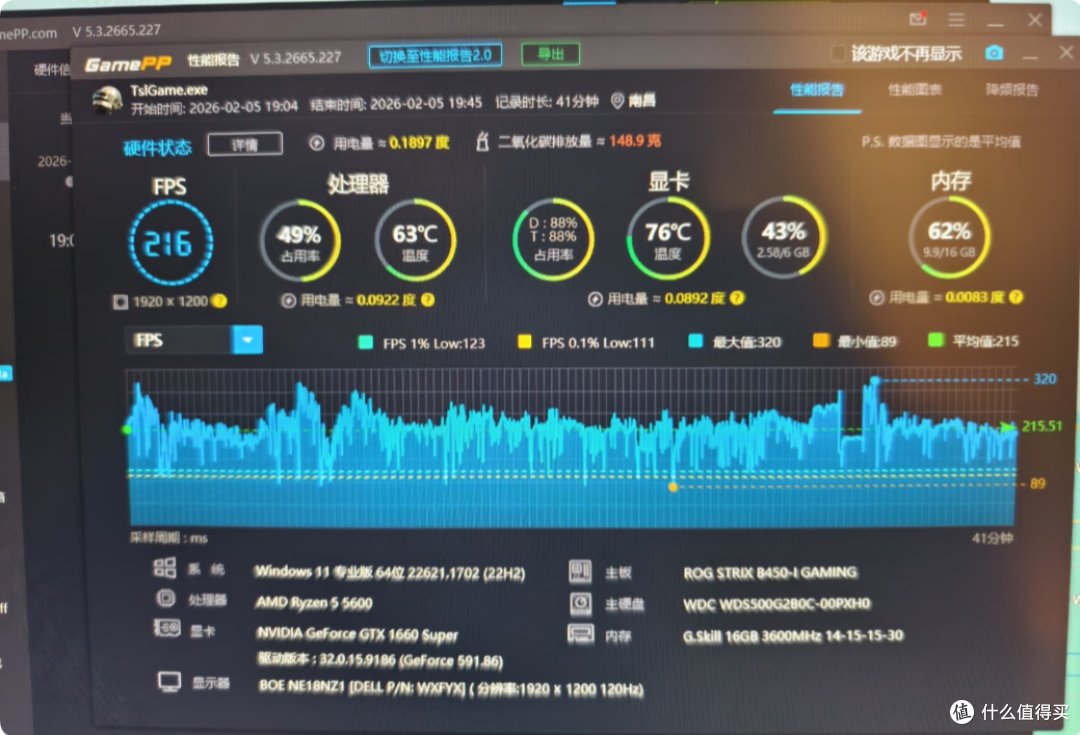The image size is (1080, 735).
Task: Click the 148.9 克 carbon emission value
Action: pyautogui.click(x=634, y=141)
